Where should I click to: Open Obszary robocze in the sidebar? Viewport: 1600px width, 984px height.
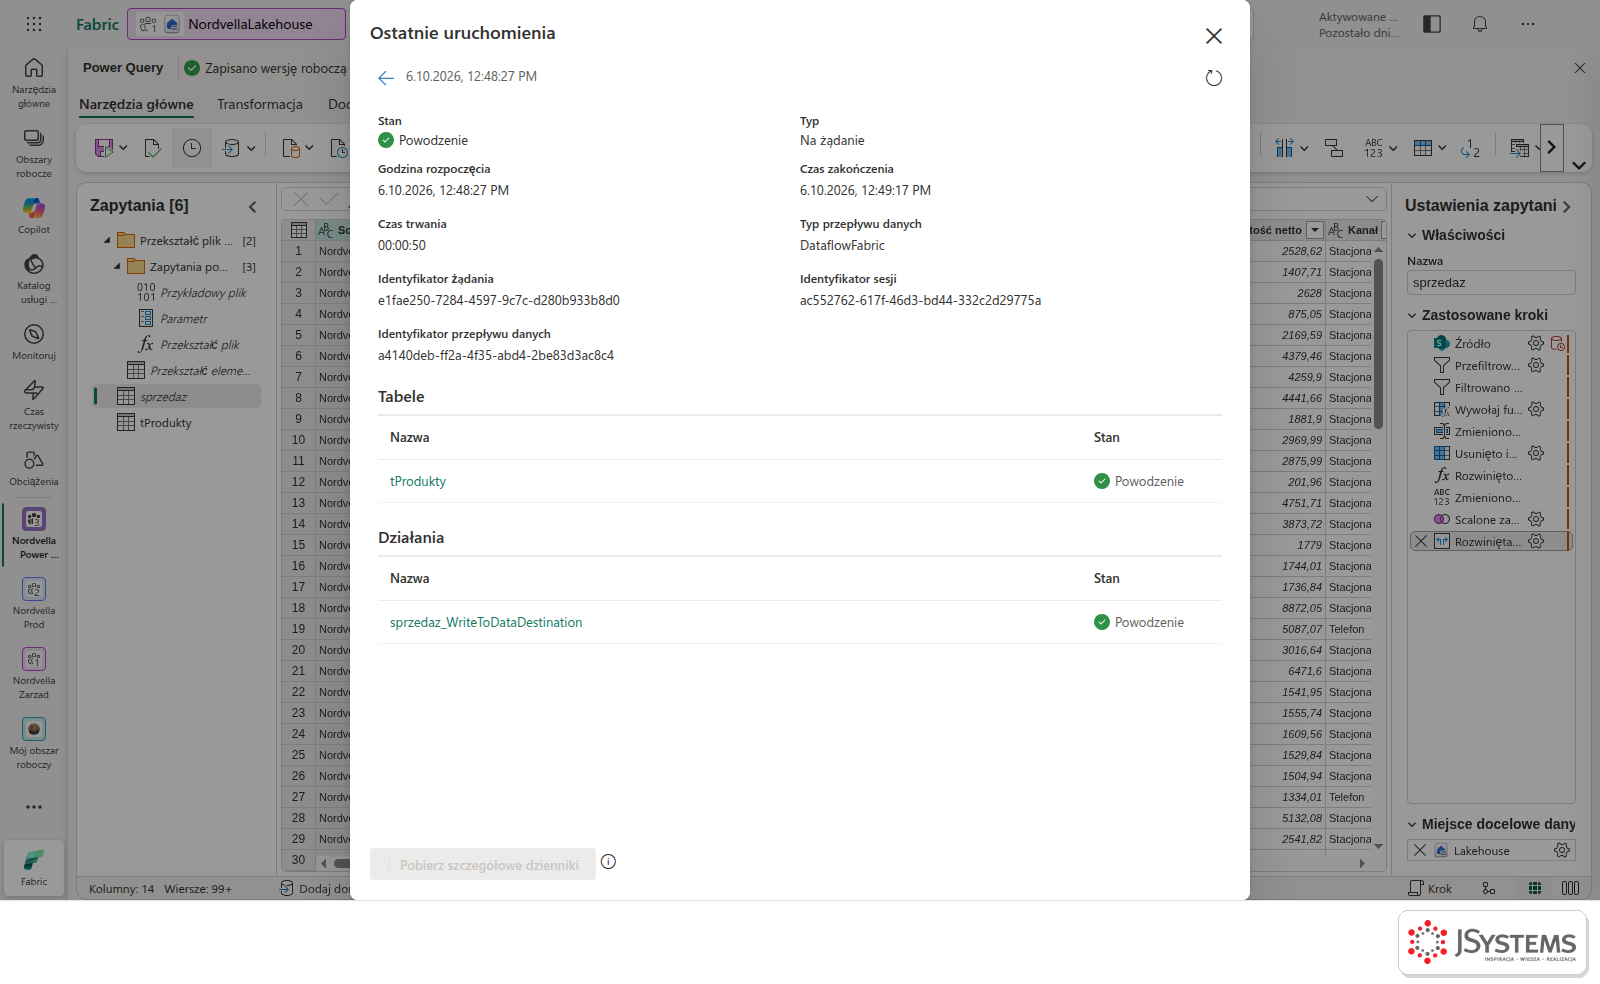pos(34,153)
